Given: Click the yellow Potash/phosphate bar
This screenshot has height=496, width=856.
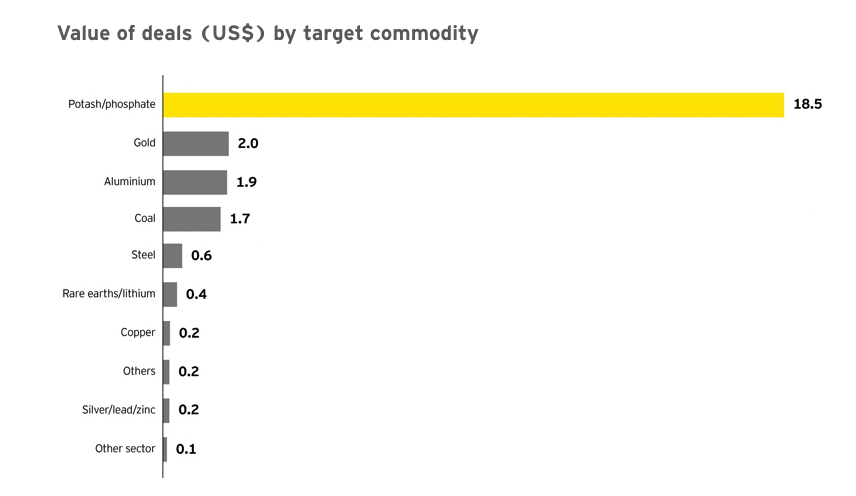Looking at the screenshot, I should coord(473,105).
